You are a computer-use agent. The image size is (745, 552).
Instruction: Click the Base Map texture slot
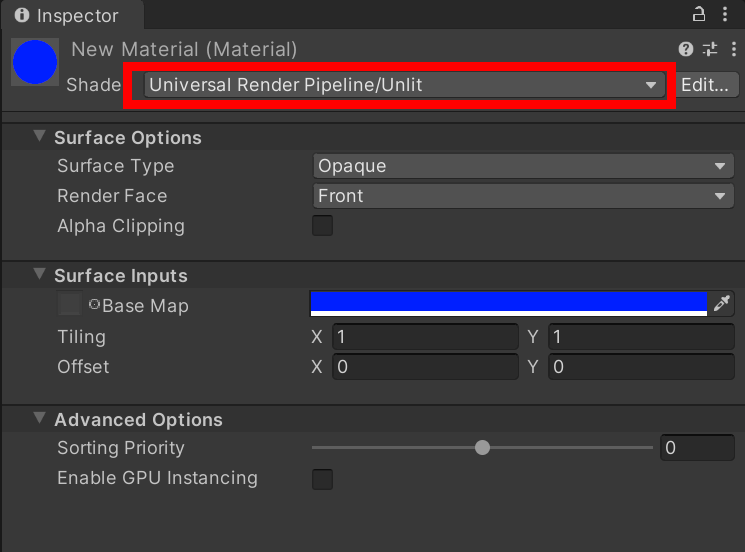[x=70, y=304]
